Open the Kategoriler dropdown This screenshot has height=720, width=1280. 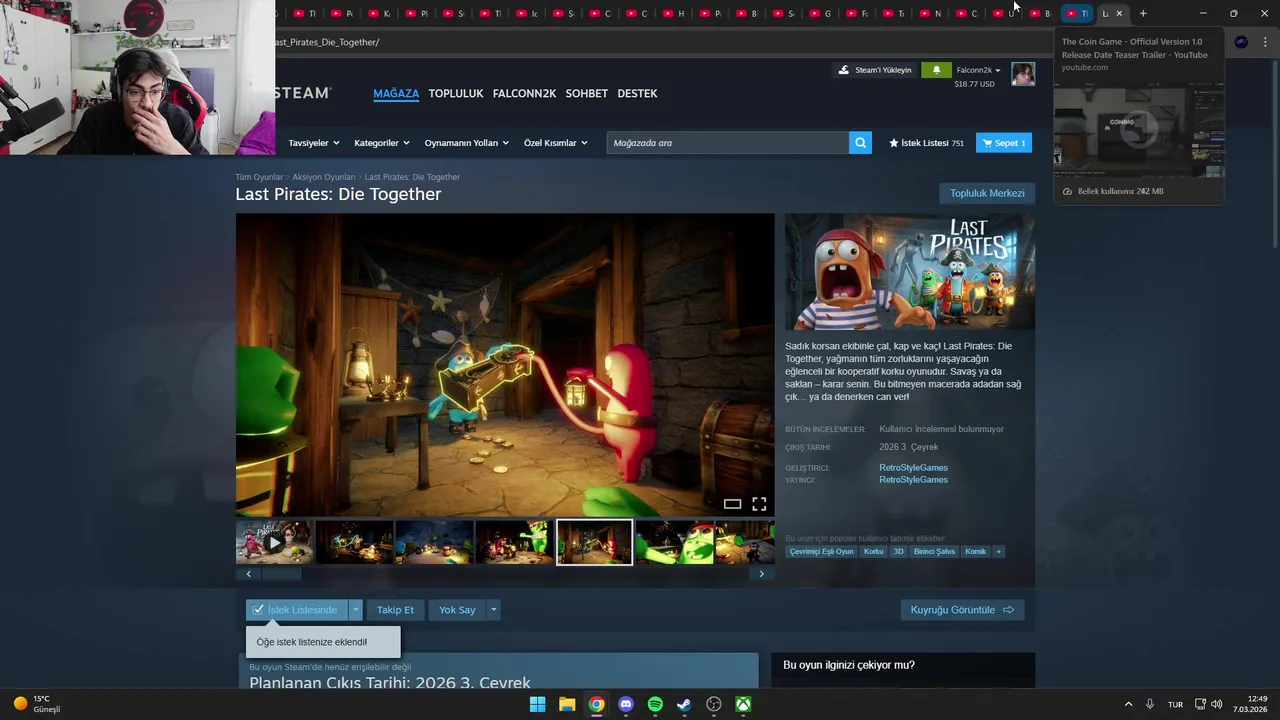pyautogui.click(x=382, y=143)
